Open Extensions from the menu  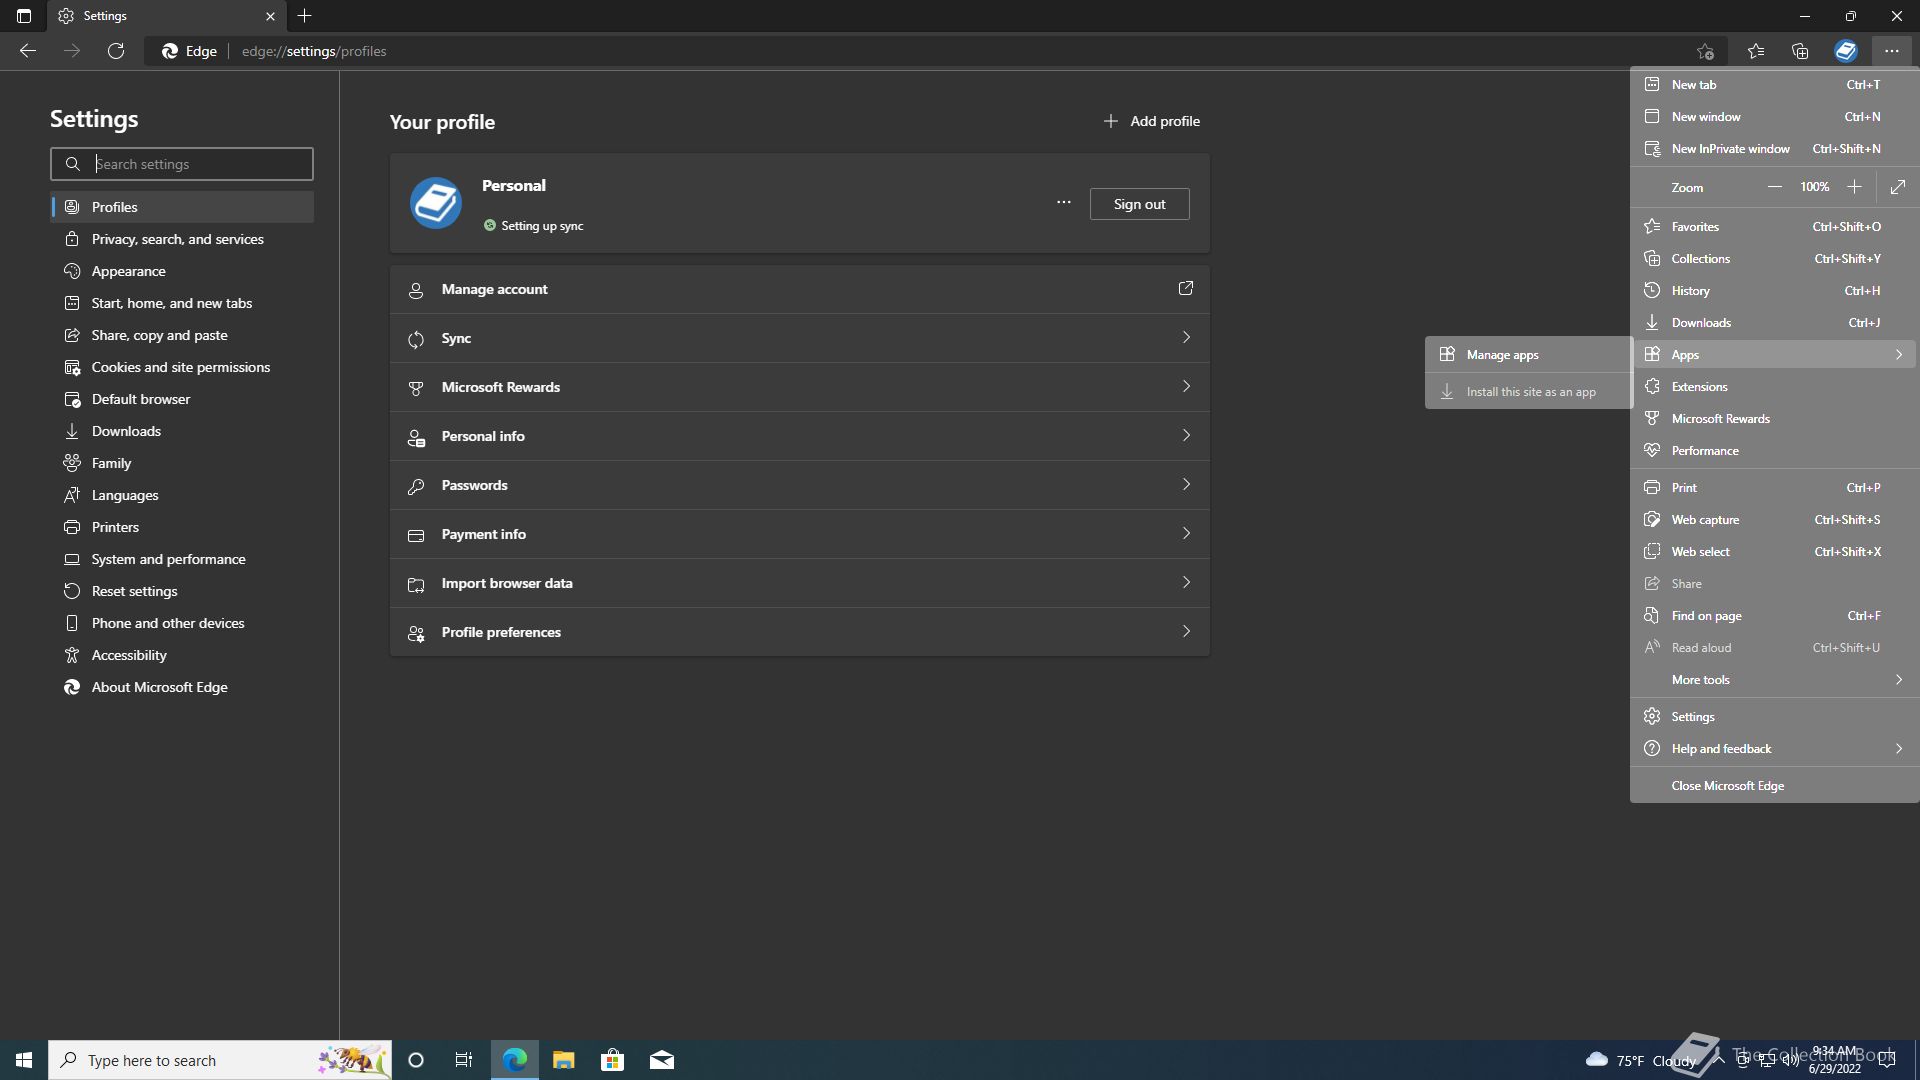click(1774, 387)
